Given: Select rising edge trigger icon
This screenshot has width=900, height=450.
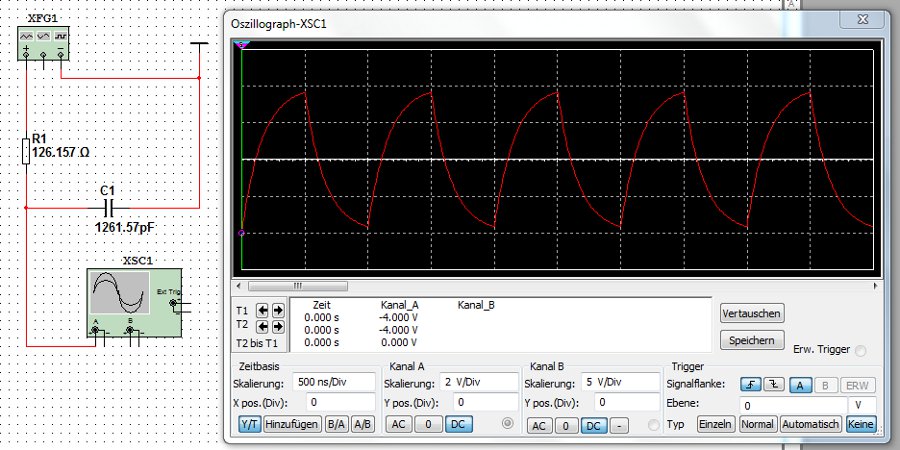Looking at the screenshot, I should coord(750,384).
